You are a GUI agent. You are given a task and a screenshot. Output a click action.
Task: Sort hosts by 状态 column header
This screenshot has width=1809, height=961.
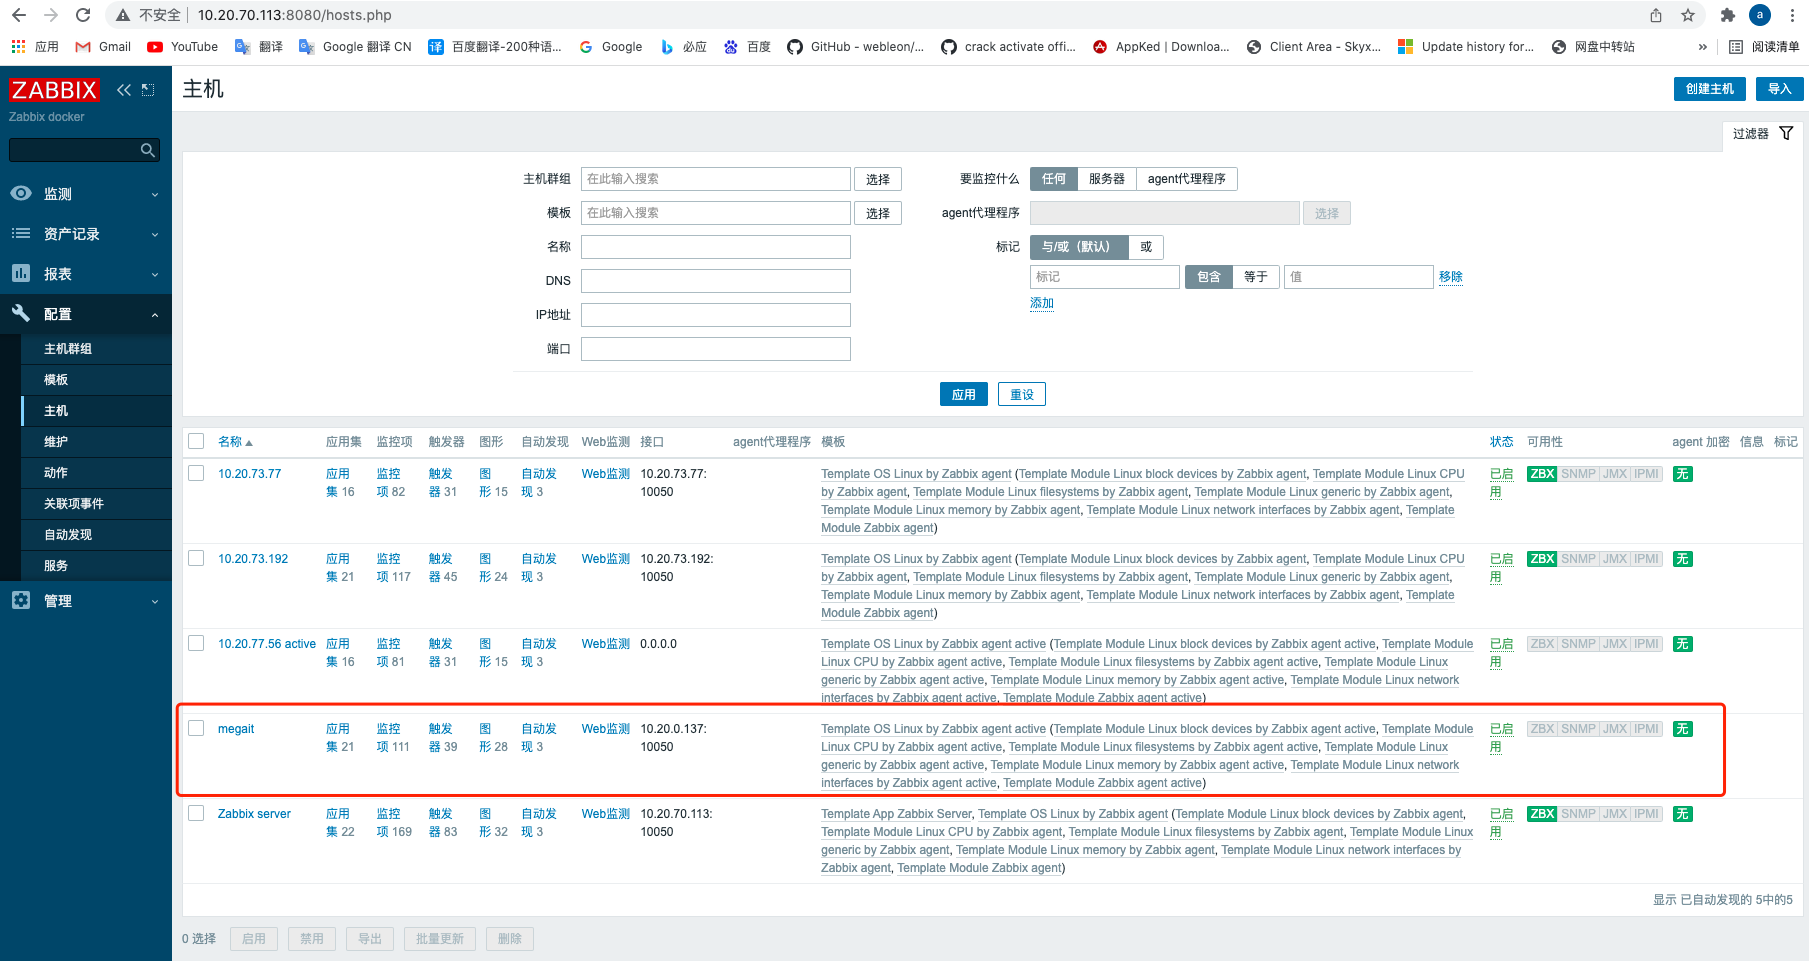click(1501, 442)
